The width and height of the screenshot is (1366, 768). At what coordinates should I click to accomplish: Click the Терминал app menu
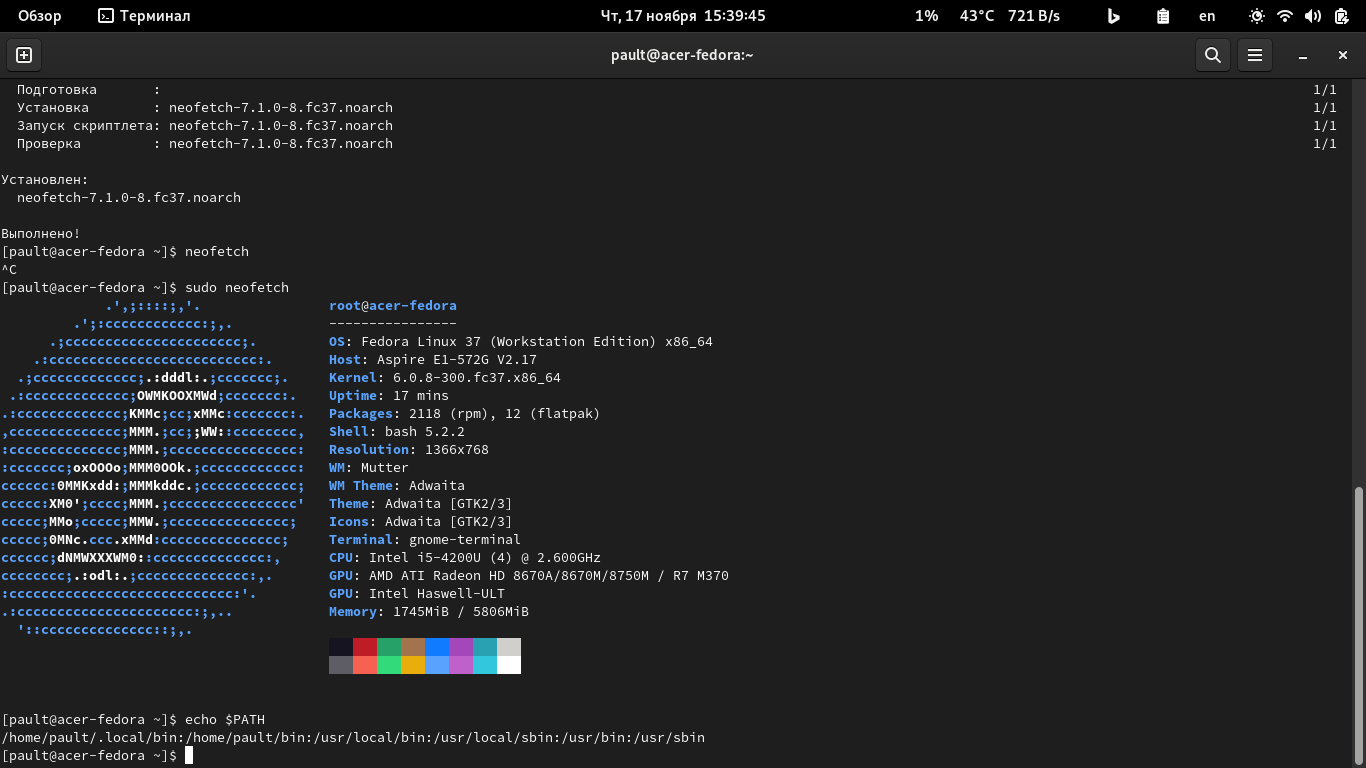point(144,16)
